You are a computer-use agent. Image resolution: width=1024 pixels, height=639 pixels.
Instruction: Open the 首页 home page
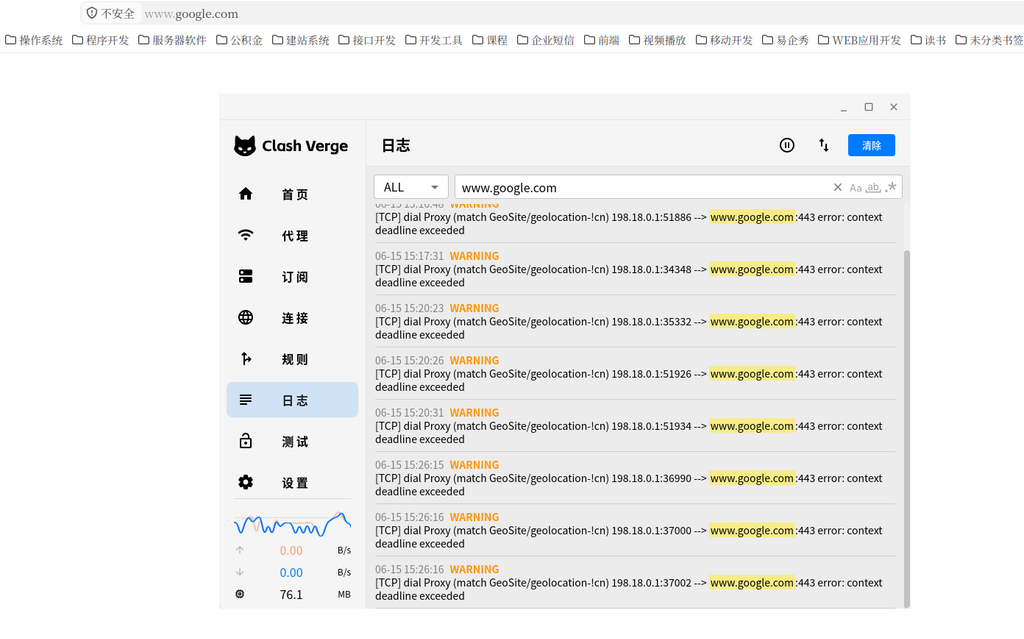[293, 194]
